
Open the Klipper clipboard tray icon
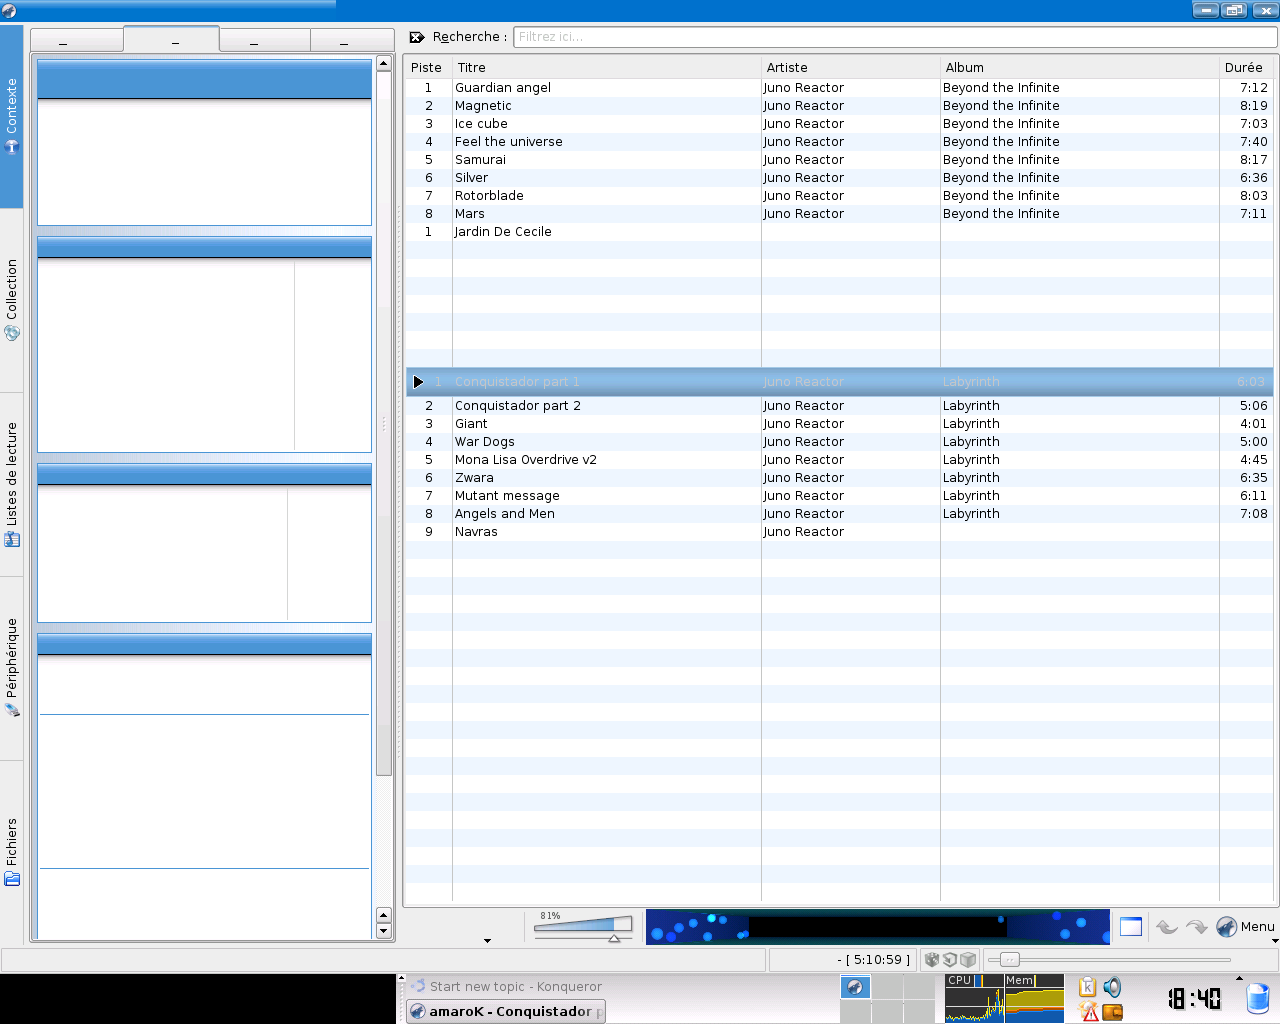1088,987
